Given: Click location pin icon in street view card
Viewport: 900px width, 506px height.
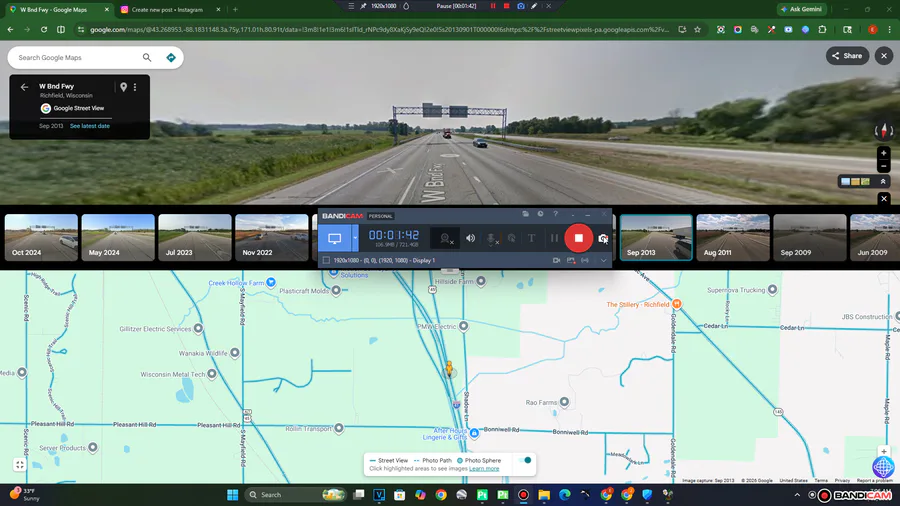Looking at the screenshot, I should [123, 87].
